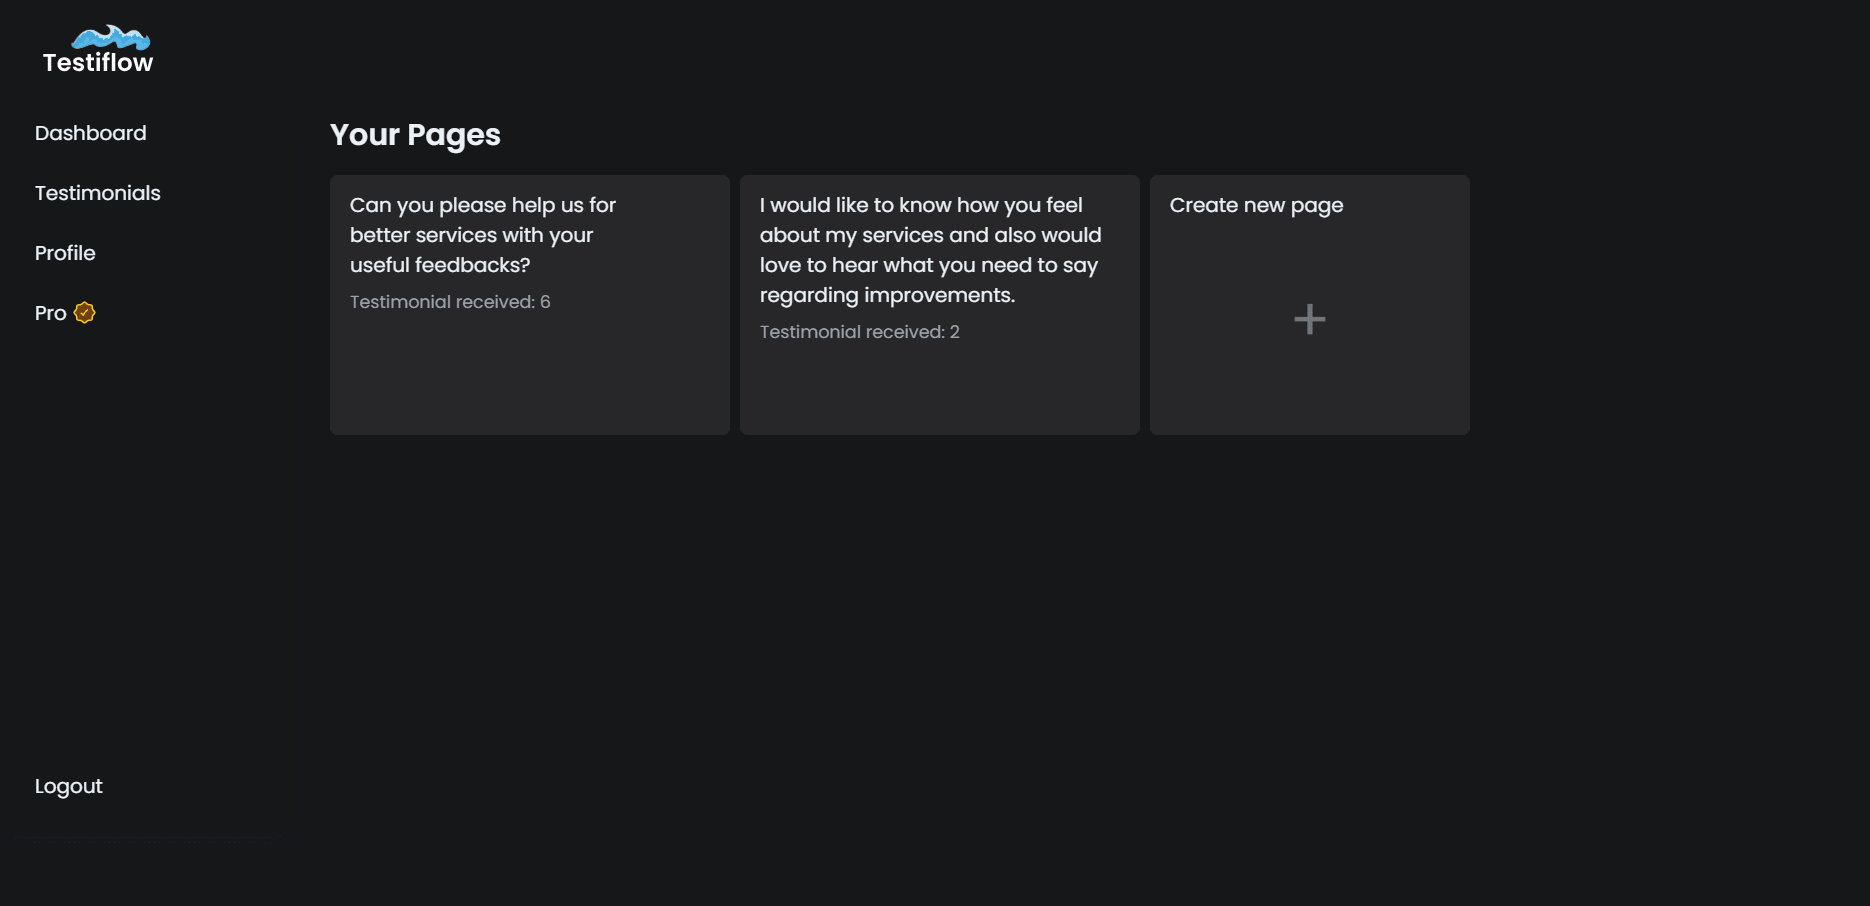The image size is (1870, 906).
Task: Click the "useful feedbacks?" line in first card
Action: tap(440, 265)
